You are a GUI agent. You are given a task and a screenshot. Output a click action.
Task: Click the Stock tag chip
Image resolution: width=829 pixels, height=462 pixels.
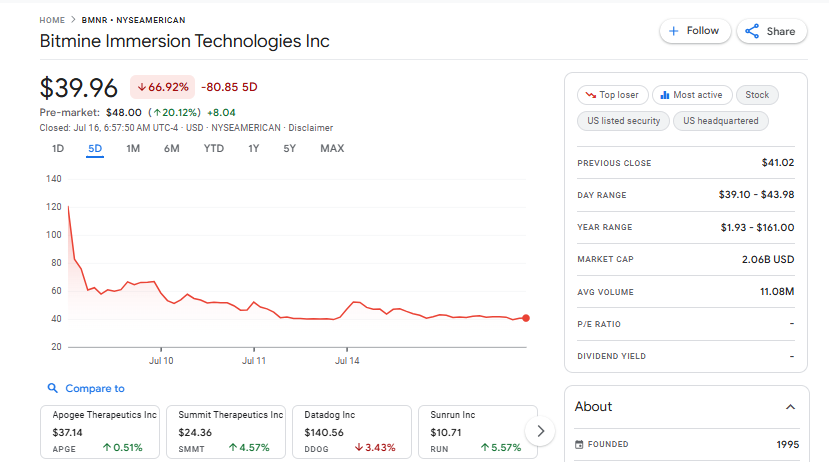(x=757, y=95)
